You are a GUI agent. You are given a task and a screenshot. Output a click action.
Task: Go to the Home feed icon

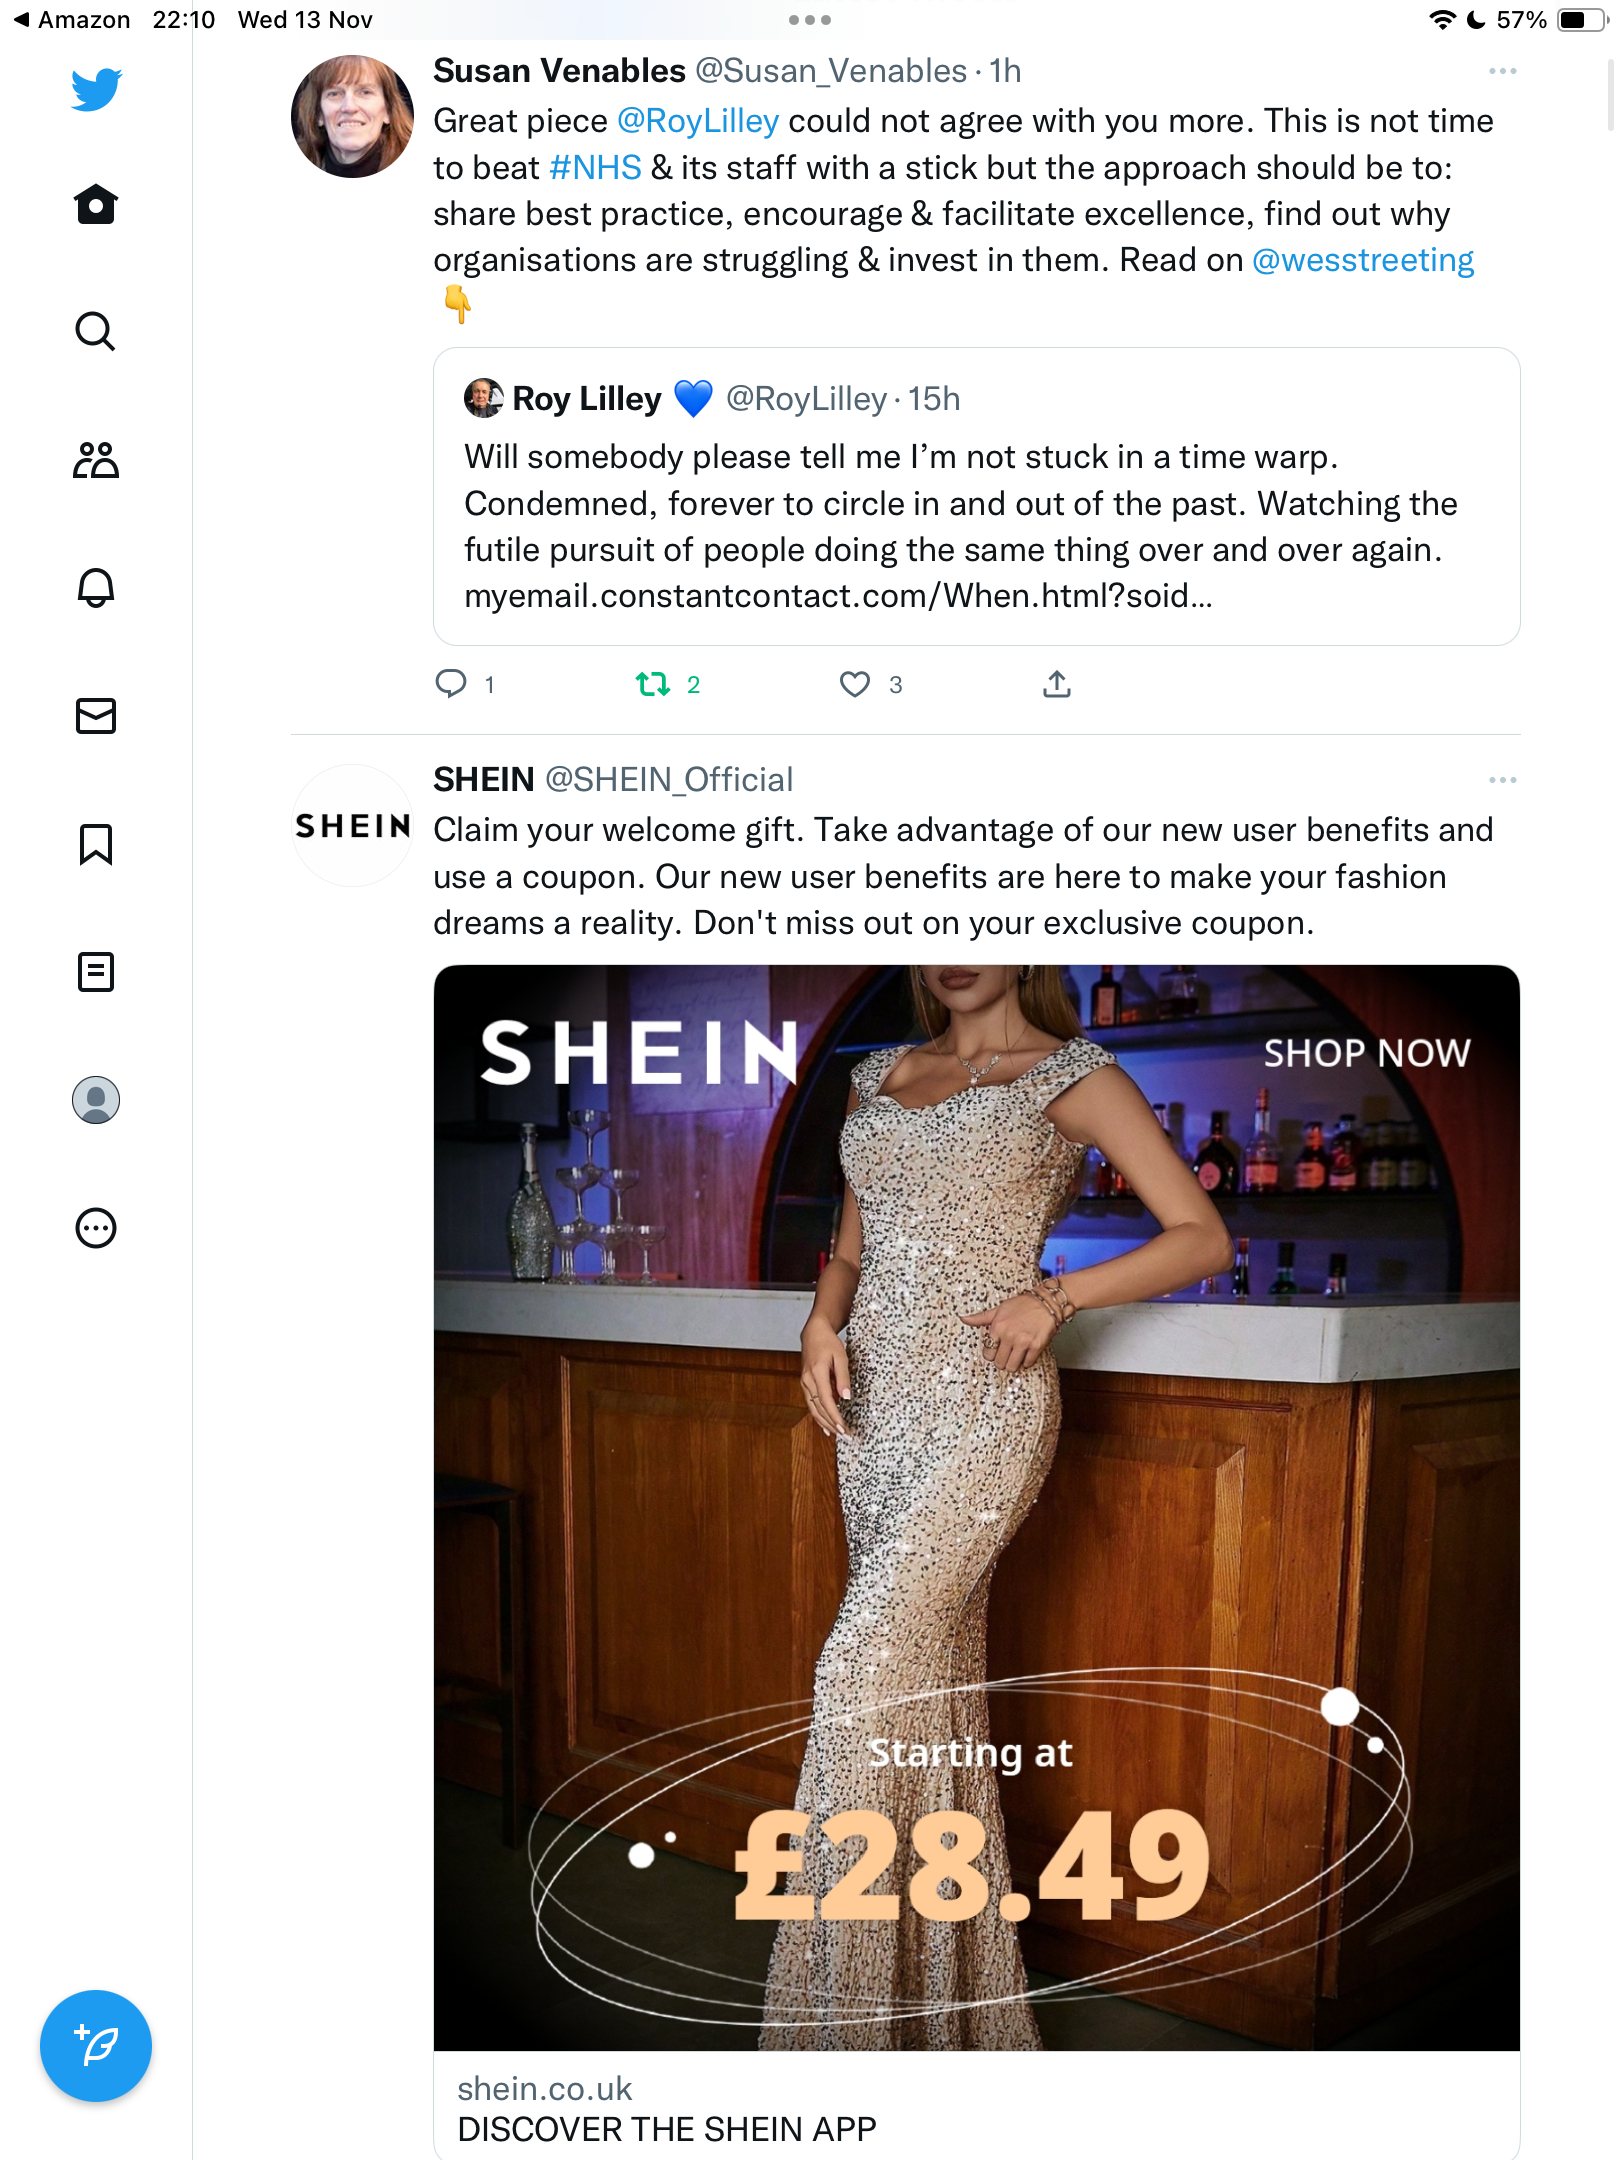tap(96, 204)
